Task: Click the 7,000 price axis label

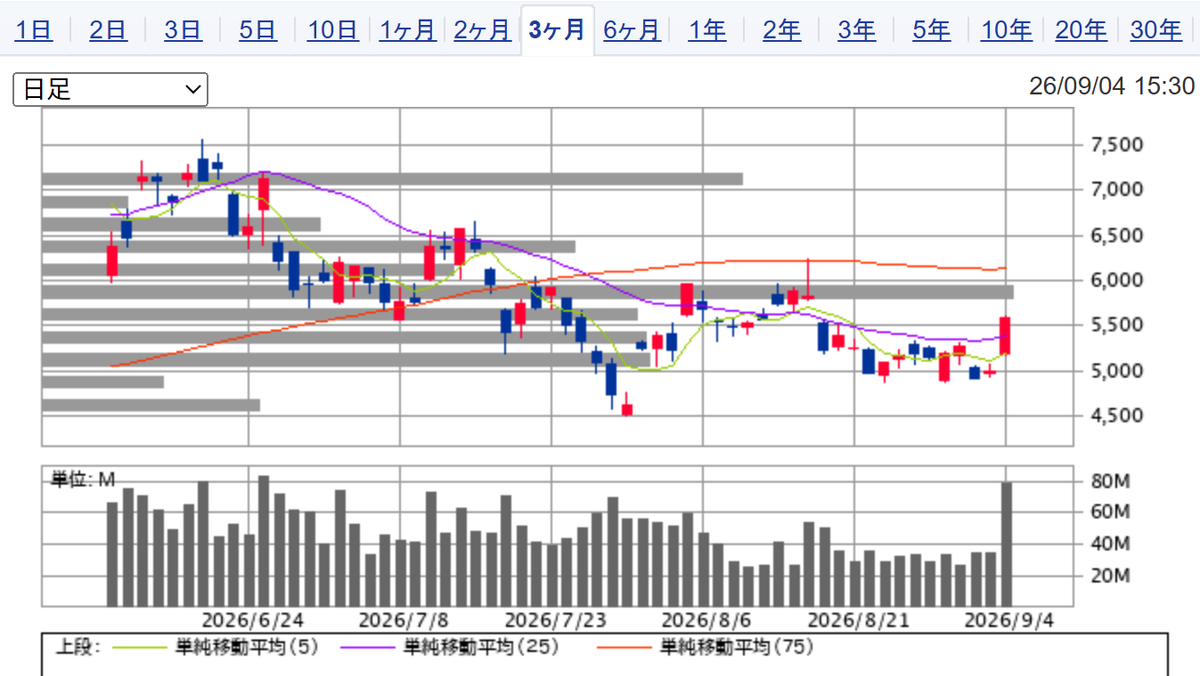Action: [1116, 190]
